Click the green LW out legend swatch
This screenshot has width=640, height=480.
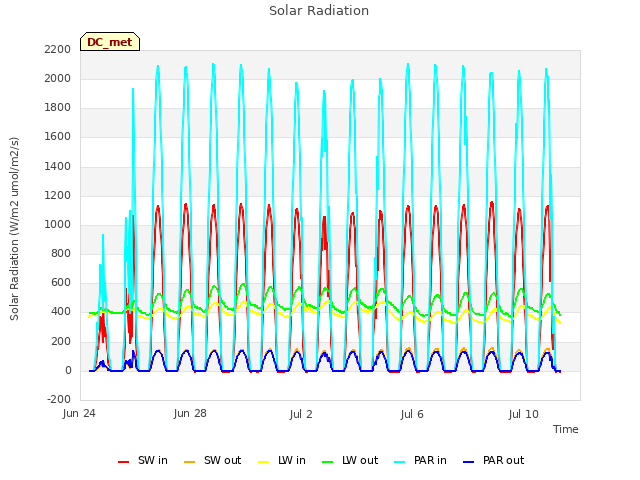point(327,462)
